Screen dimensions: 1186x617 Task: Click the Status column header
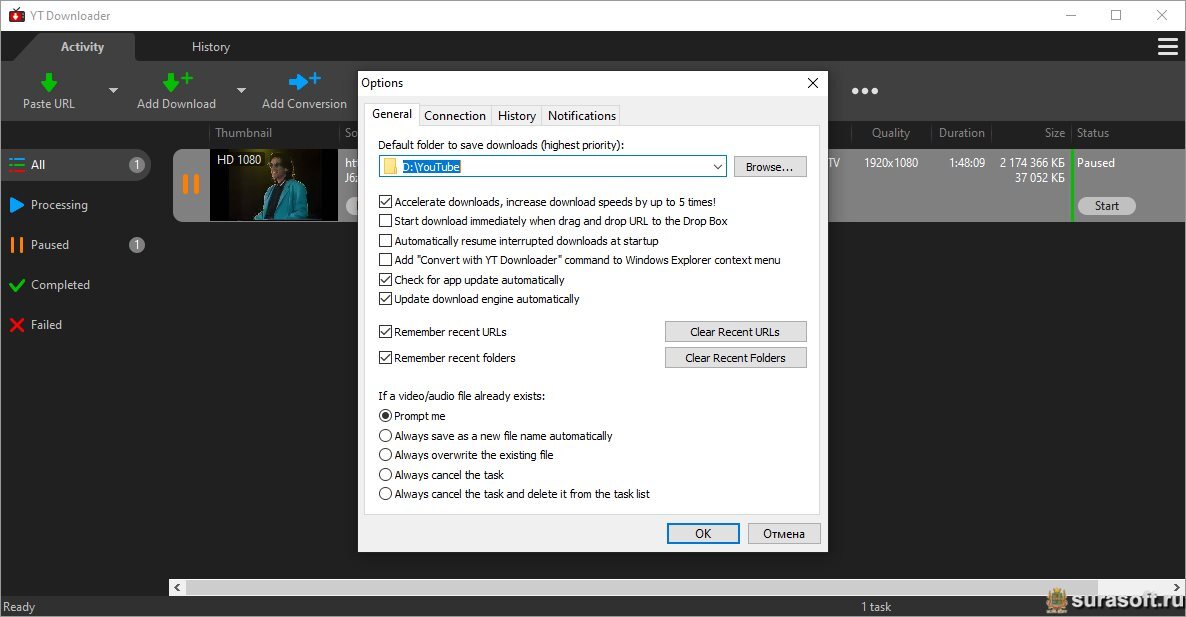pos(1093,133)
